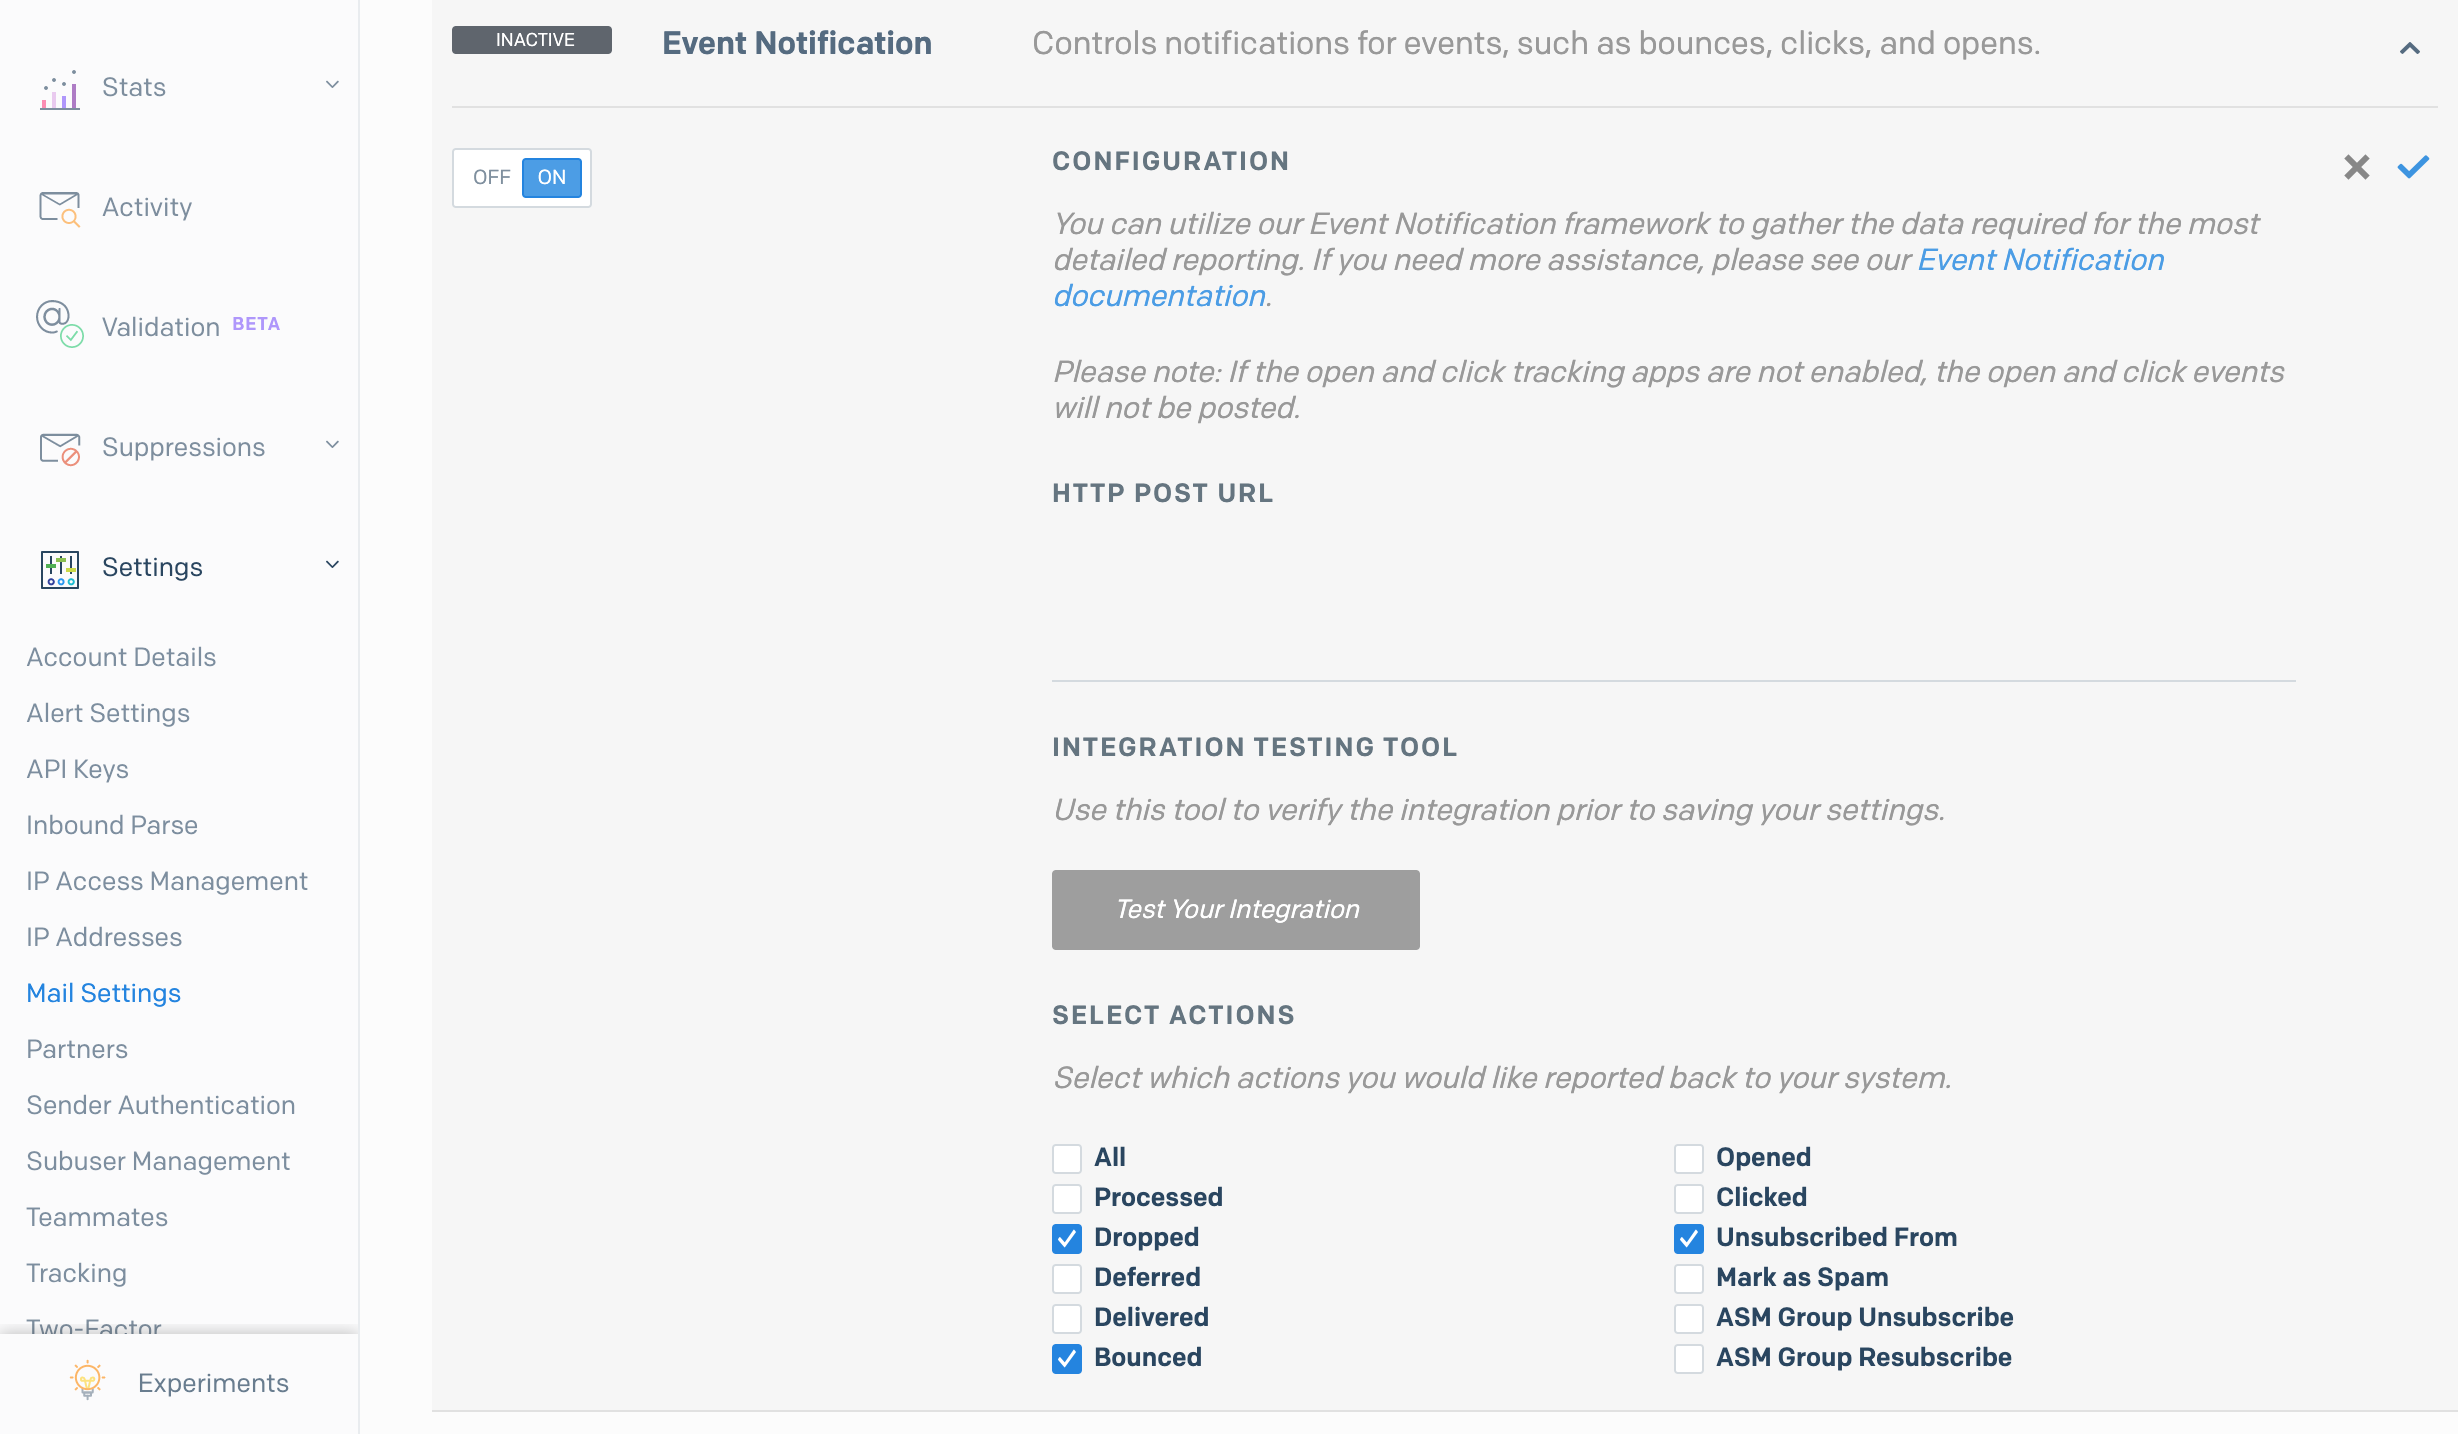Viewport: 2458px width, 1434px height.
Task: Switch Event Notification toggle to OFF
Action: (x=491, y=178)
